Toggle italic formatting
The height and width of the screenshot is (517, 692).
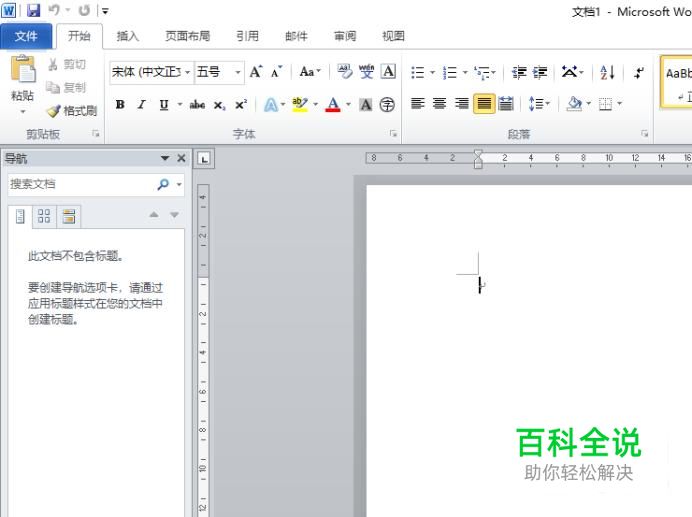(142, 105)
